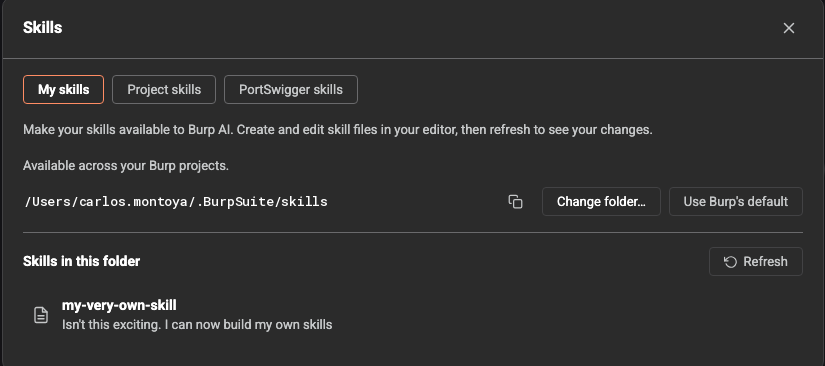
Task: Click the "Skills in this folder" heading
Action: pos(82,261)
